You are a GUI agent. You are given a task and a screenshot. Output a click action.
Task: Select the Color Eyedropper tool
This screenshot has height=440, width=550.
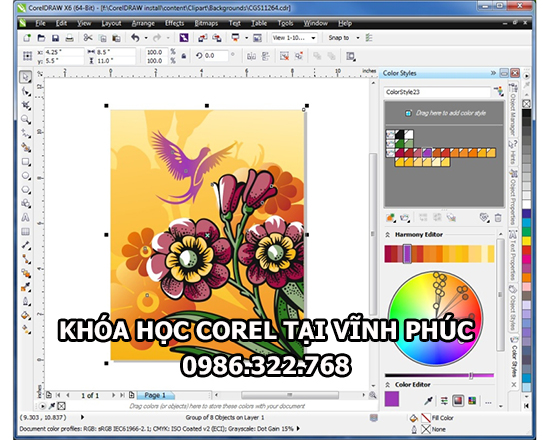[26, 287]
